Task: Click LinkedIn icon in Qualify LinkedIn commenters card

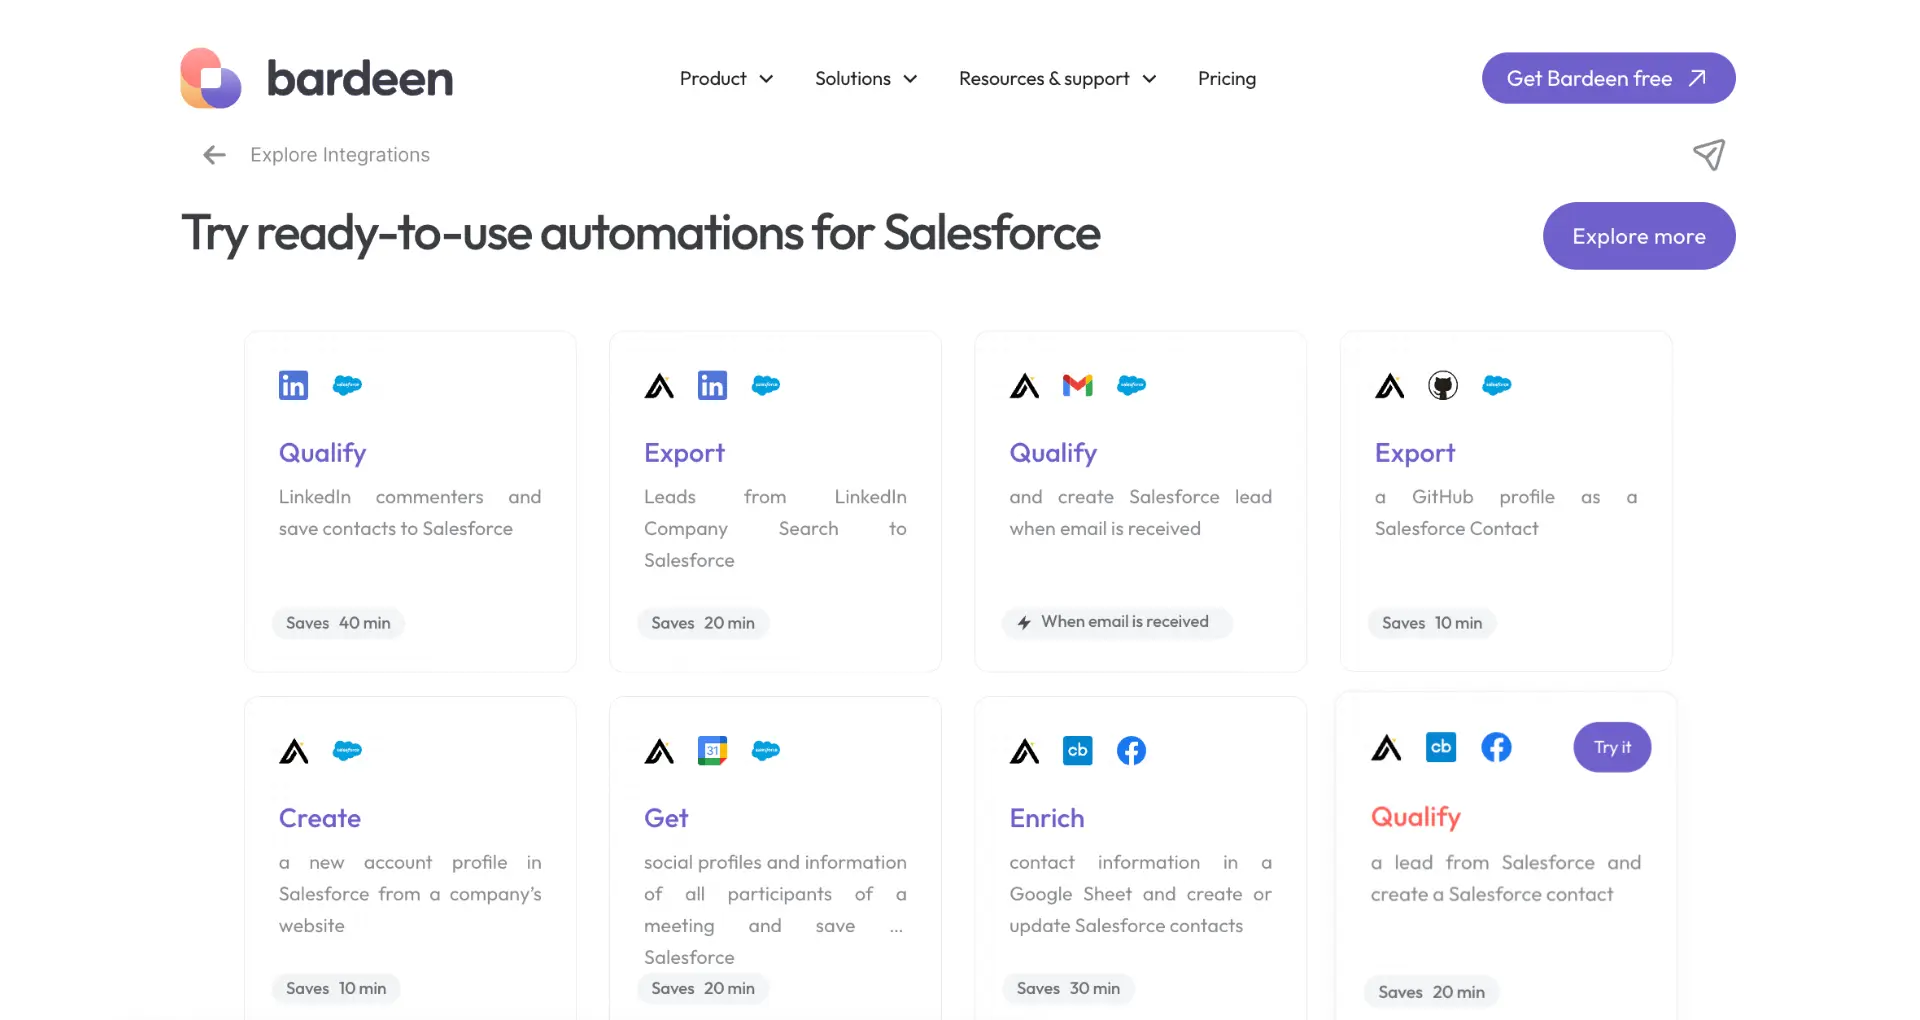Action: click(293, 385)
